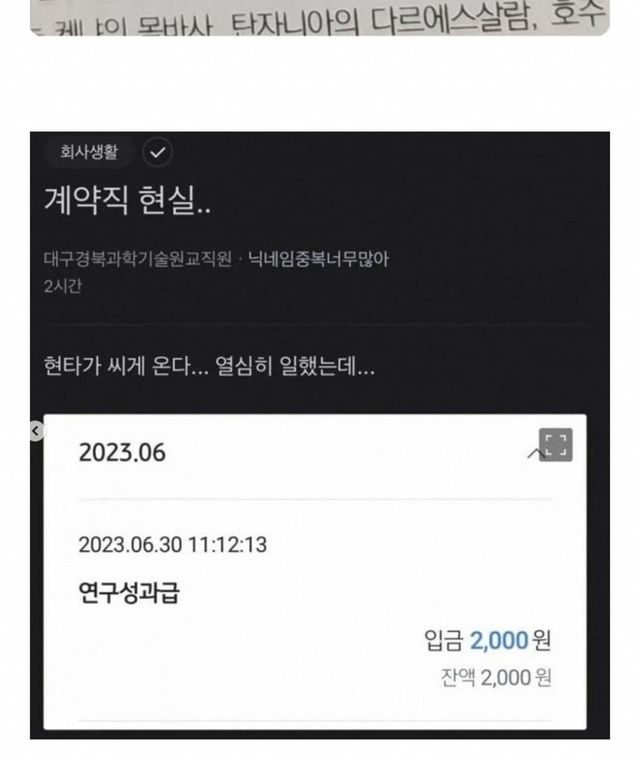Click the 2023.06.30 11:12:13 transaction date
640x759 pixels.
(173, 545)
